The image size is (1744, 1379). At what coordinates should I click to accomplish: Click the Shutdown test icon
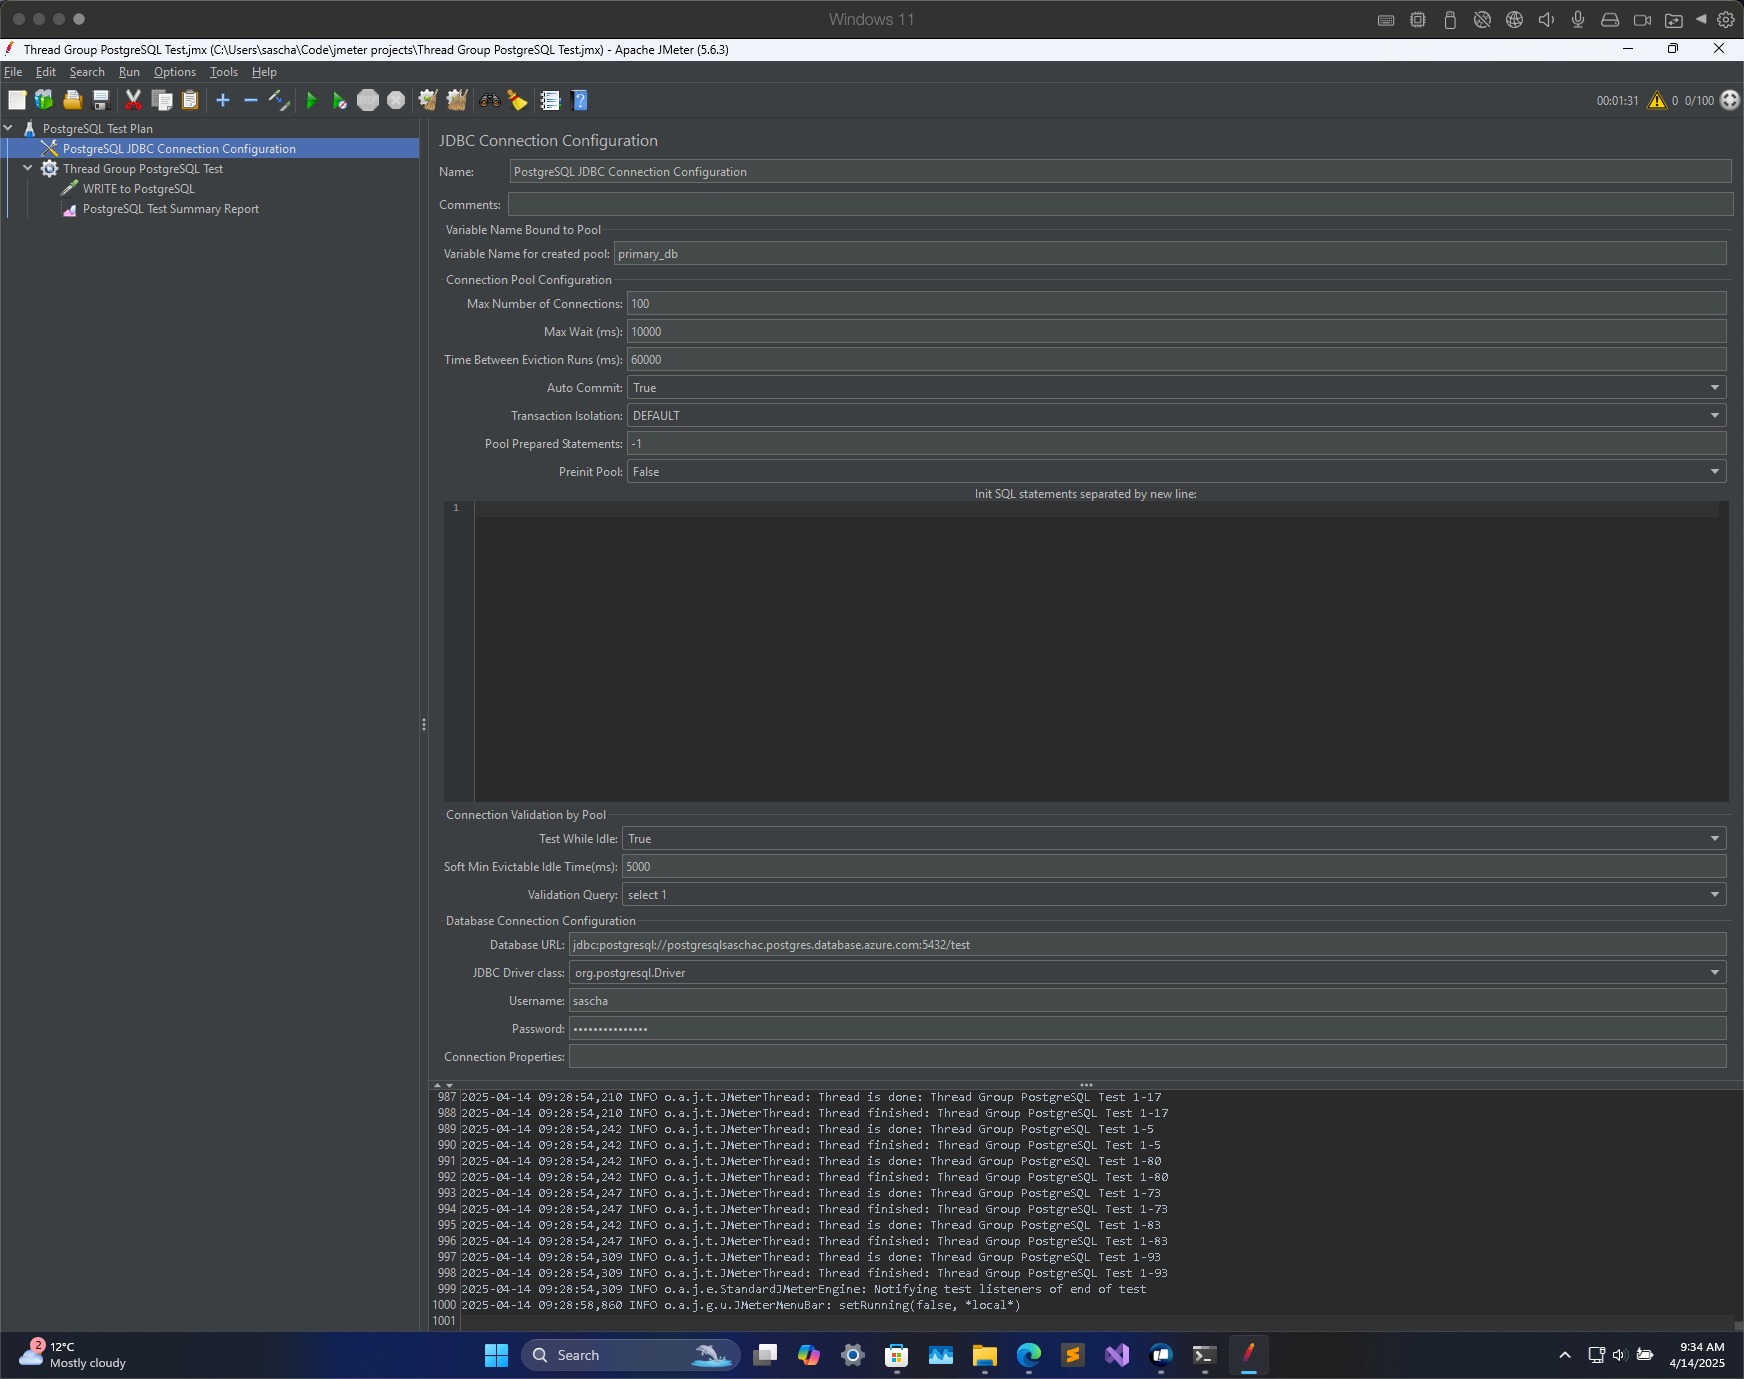click(x=396, y=100)
